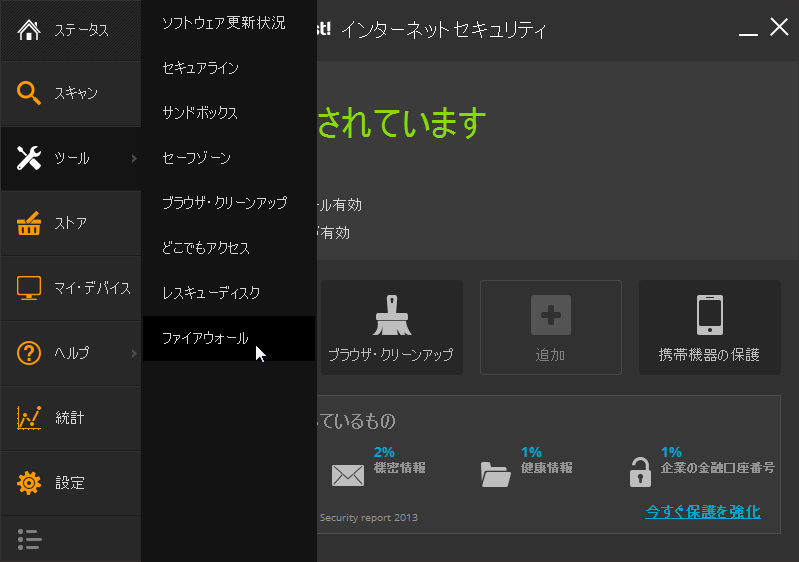Expand the ツール submenu arrow
The width and height of the screenshot is (799, 562).
point(133,158)
